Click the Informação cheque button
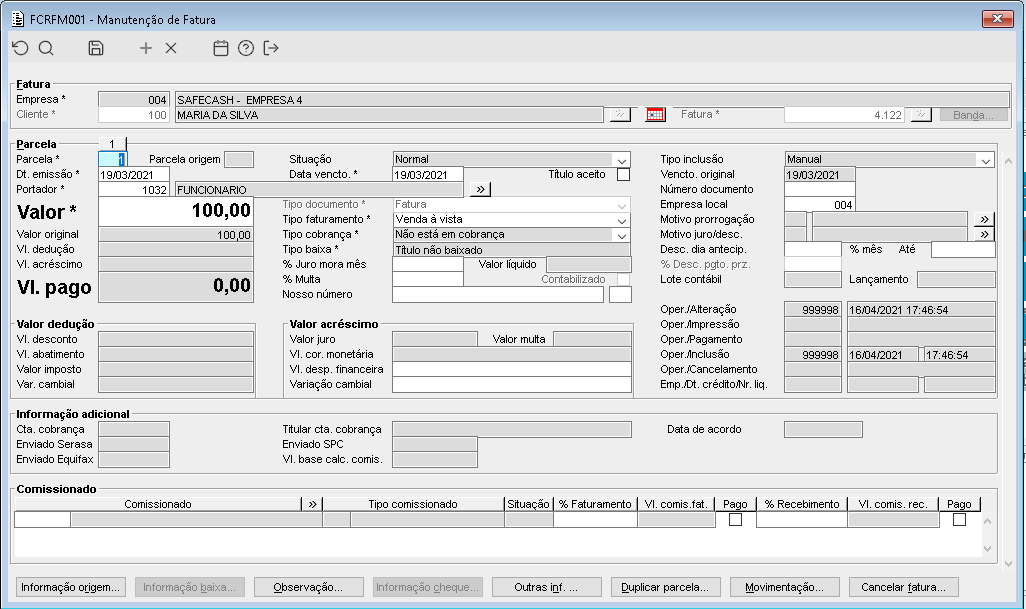This screenshot has height=609, width=1026. click(427, 587)
